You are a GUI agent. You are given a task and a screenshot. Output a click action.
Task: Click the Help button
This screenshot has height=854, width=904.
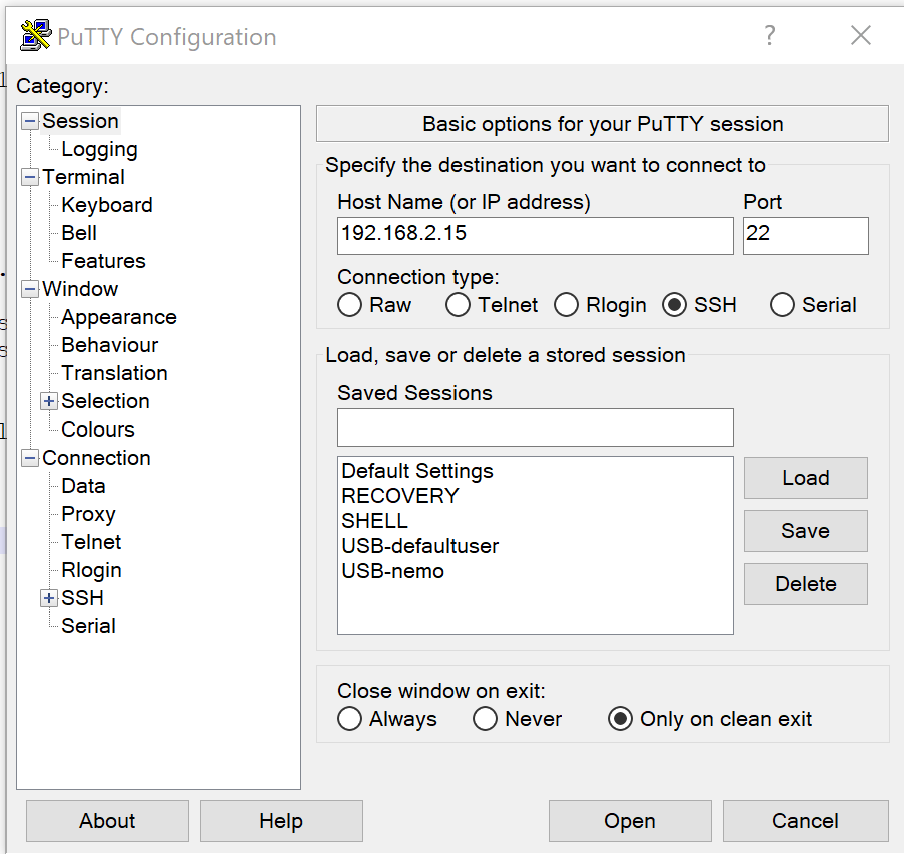pos(281,821)
